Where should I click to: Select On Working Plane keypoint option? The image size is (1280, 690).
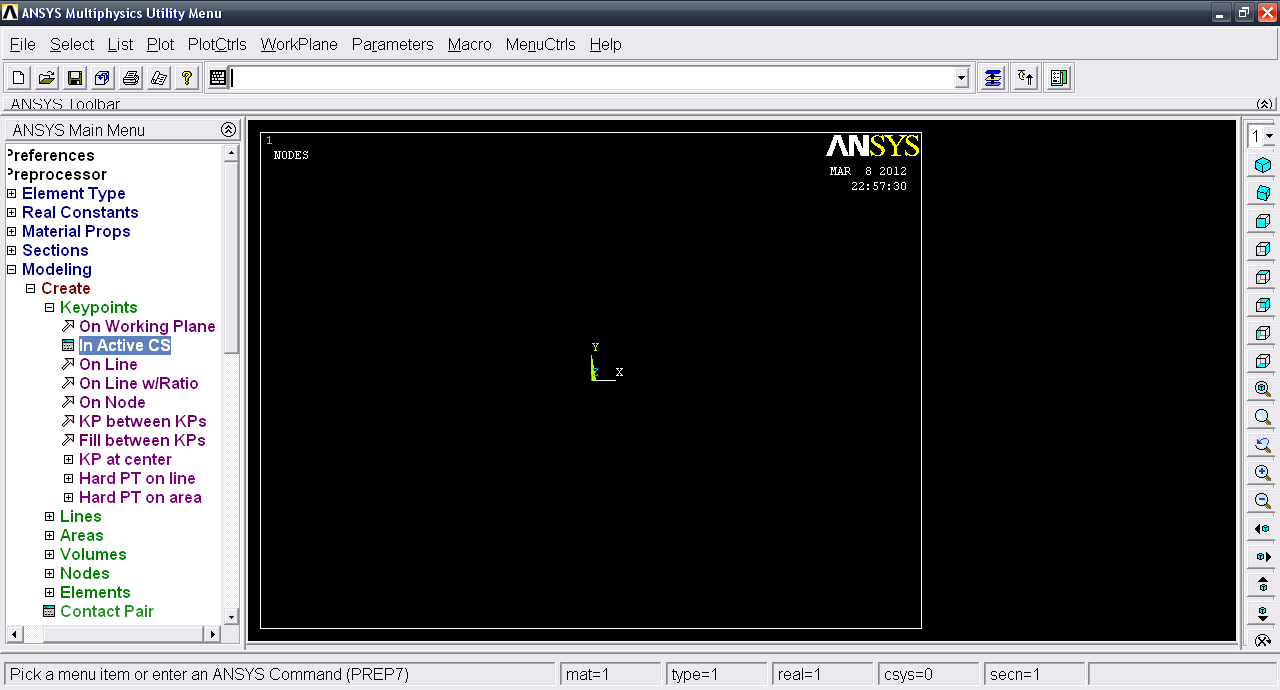147,327
